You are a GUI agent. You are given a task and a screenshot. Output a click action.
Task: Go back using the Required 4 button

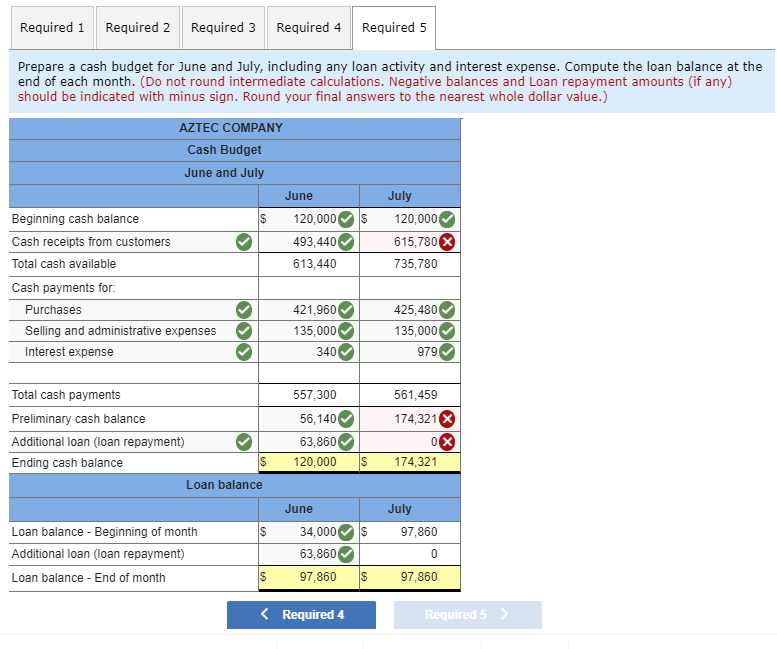[301, 615]
